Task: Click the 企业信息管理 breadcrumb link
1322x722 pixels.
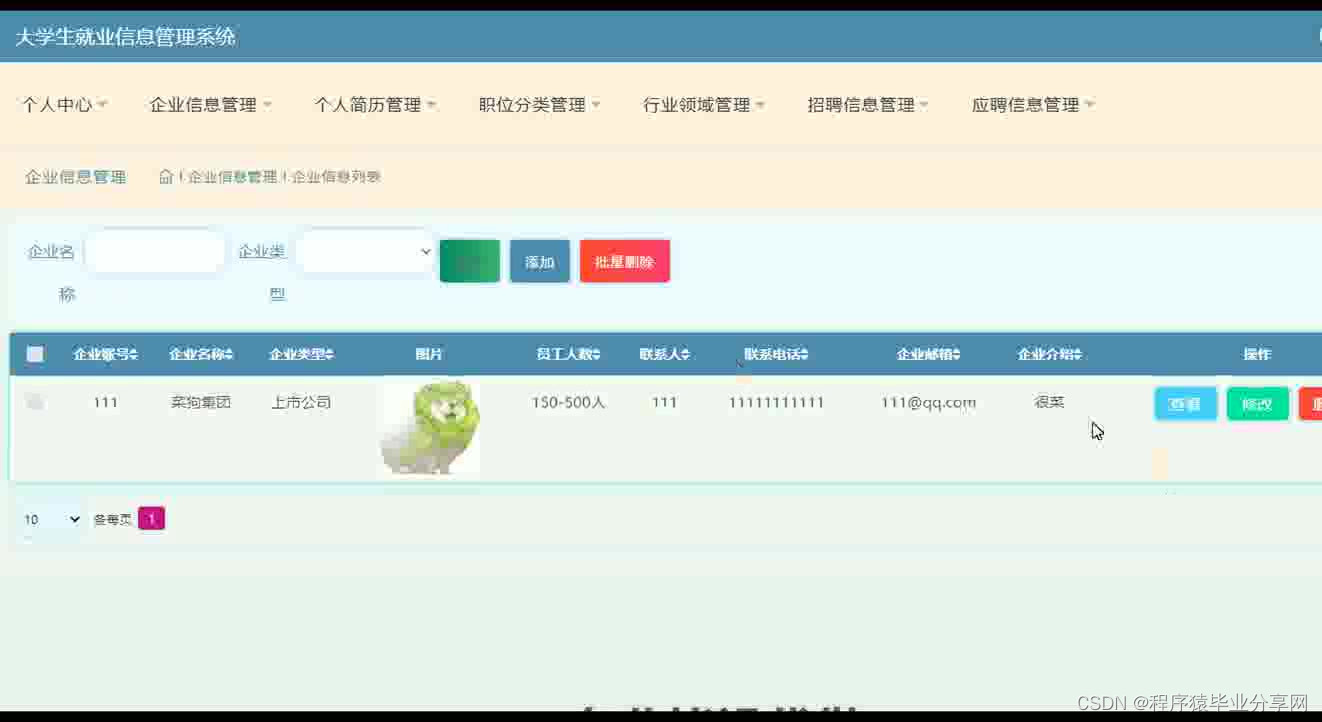Action: tap(233, 177)
